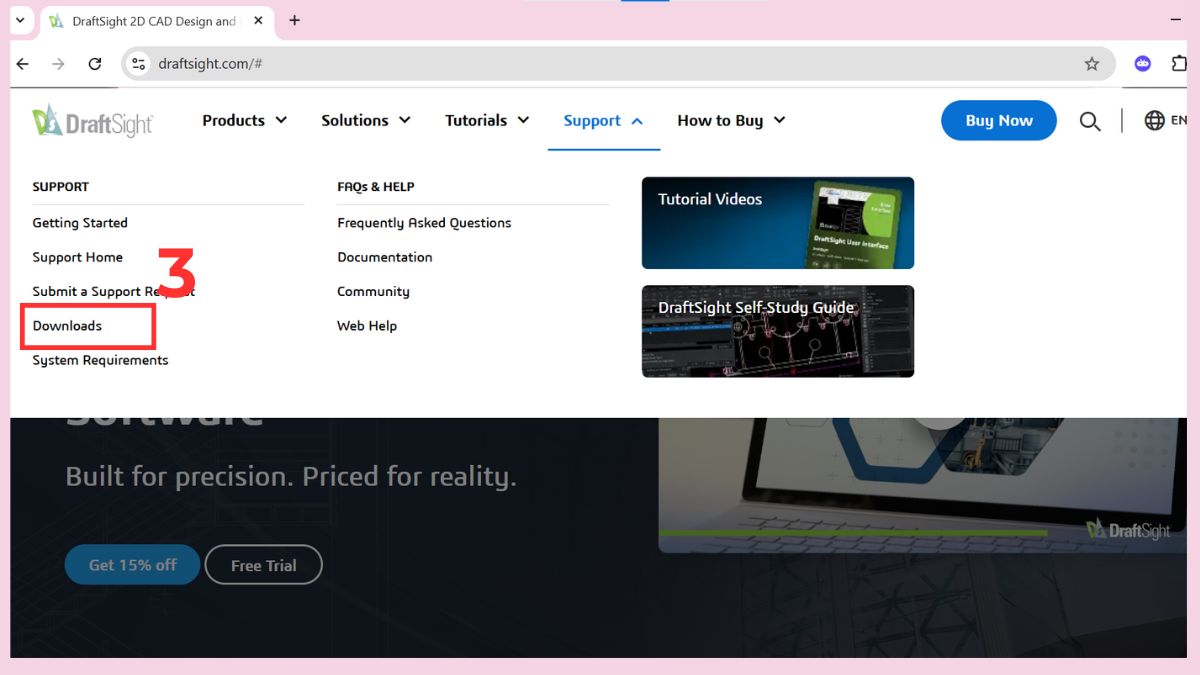
Task: Expand the Solutions menu
Action: tap(365, 120)
